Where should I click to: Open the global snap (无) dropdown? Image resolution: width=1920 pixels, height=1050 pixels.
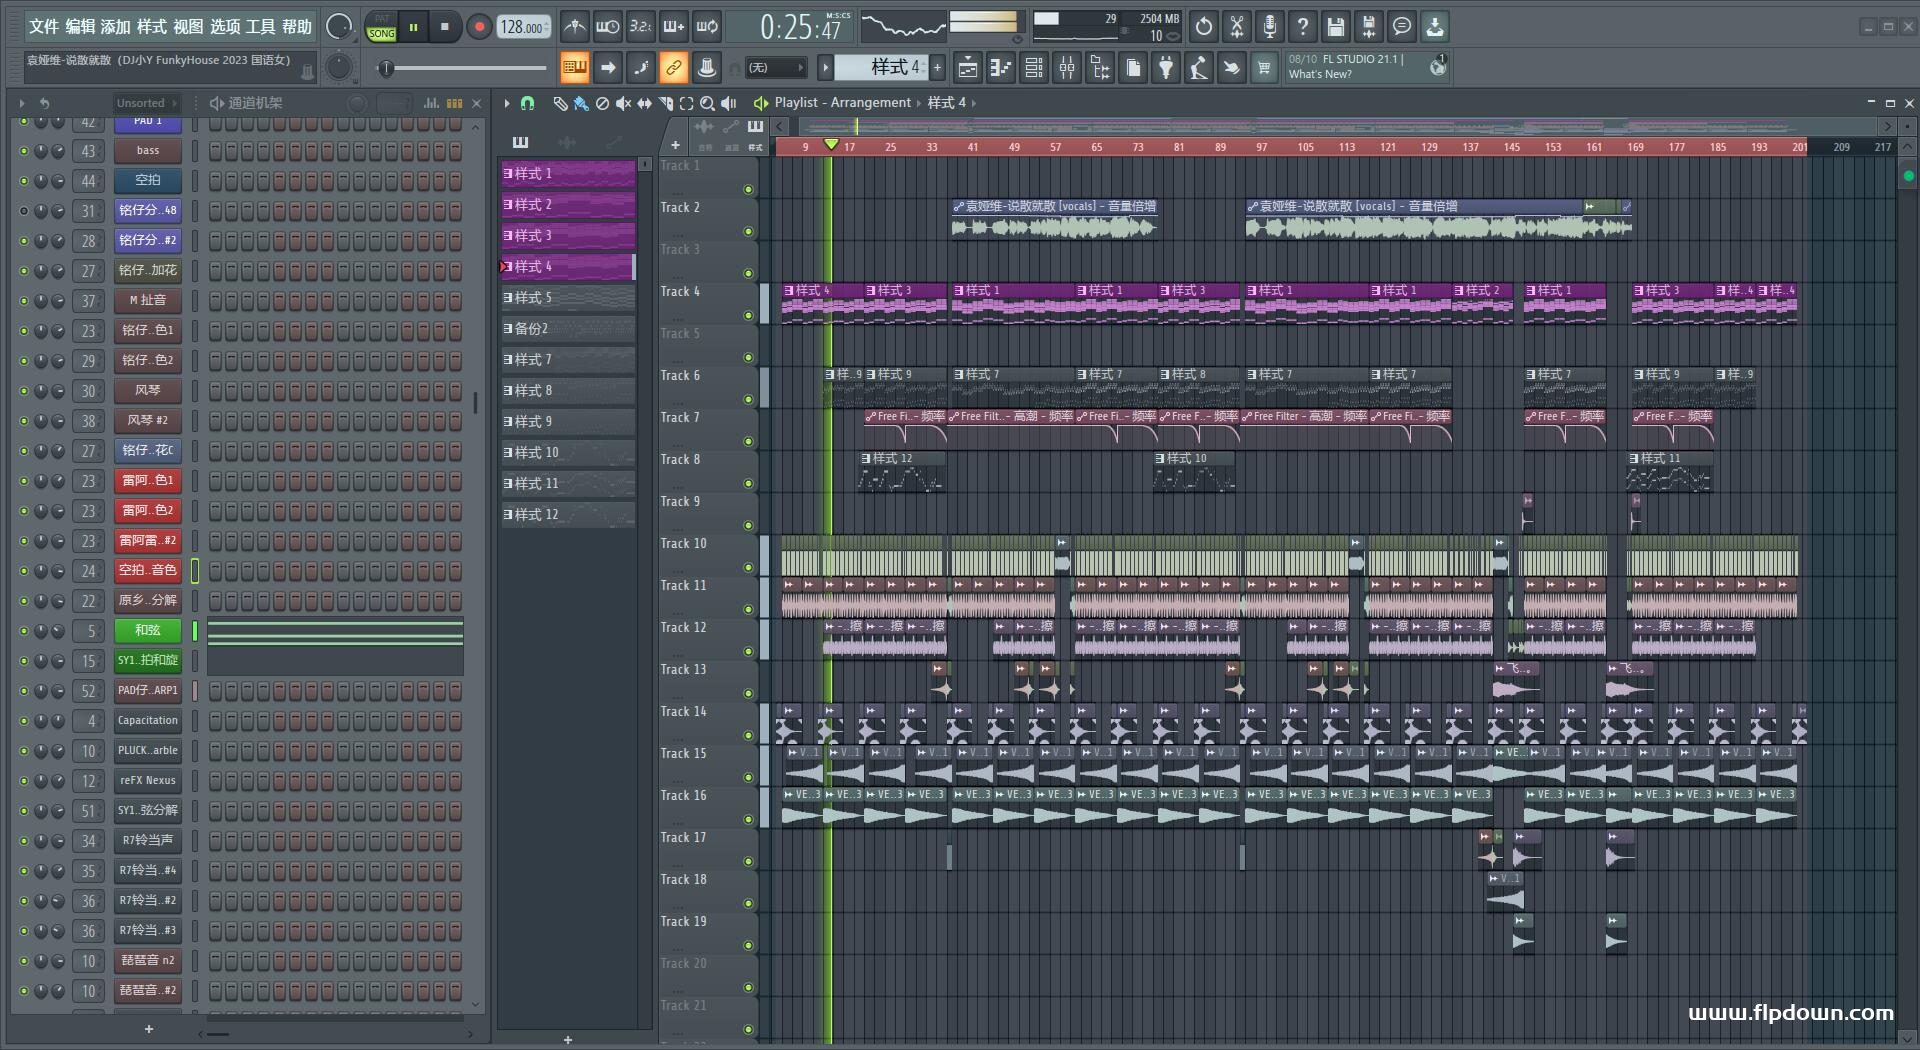pos(776,68)
